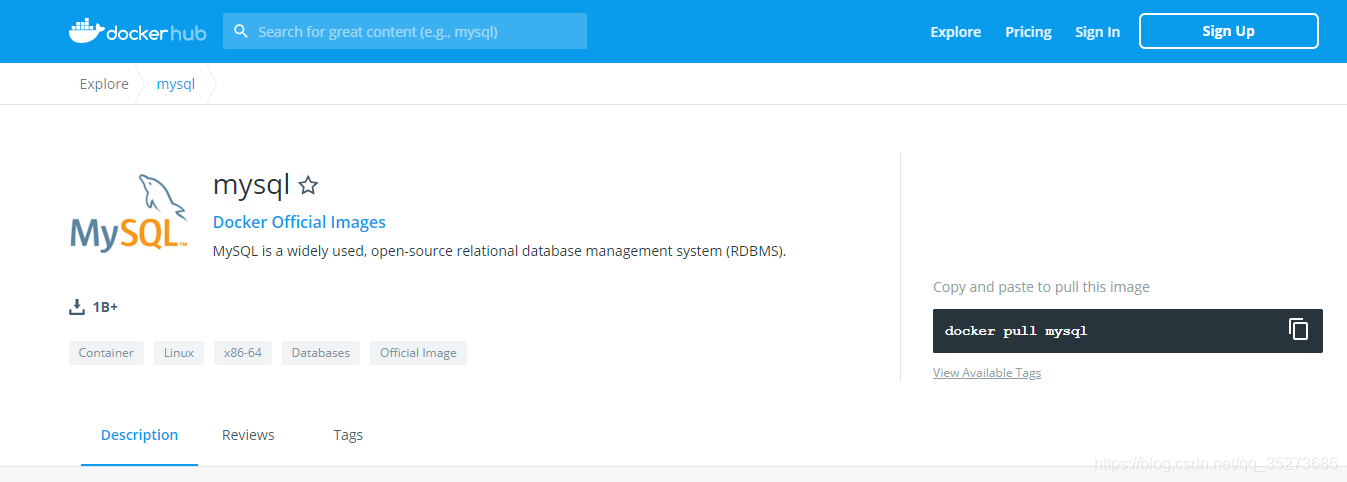Switch to the Tags tab
Viewport: 1347px width, 482px height.
tap(348, 435)
